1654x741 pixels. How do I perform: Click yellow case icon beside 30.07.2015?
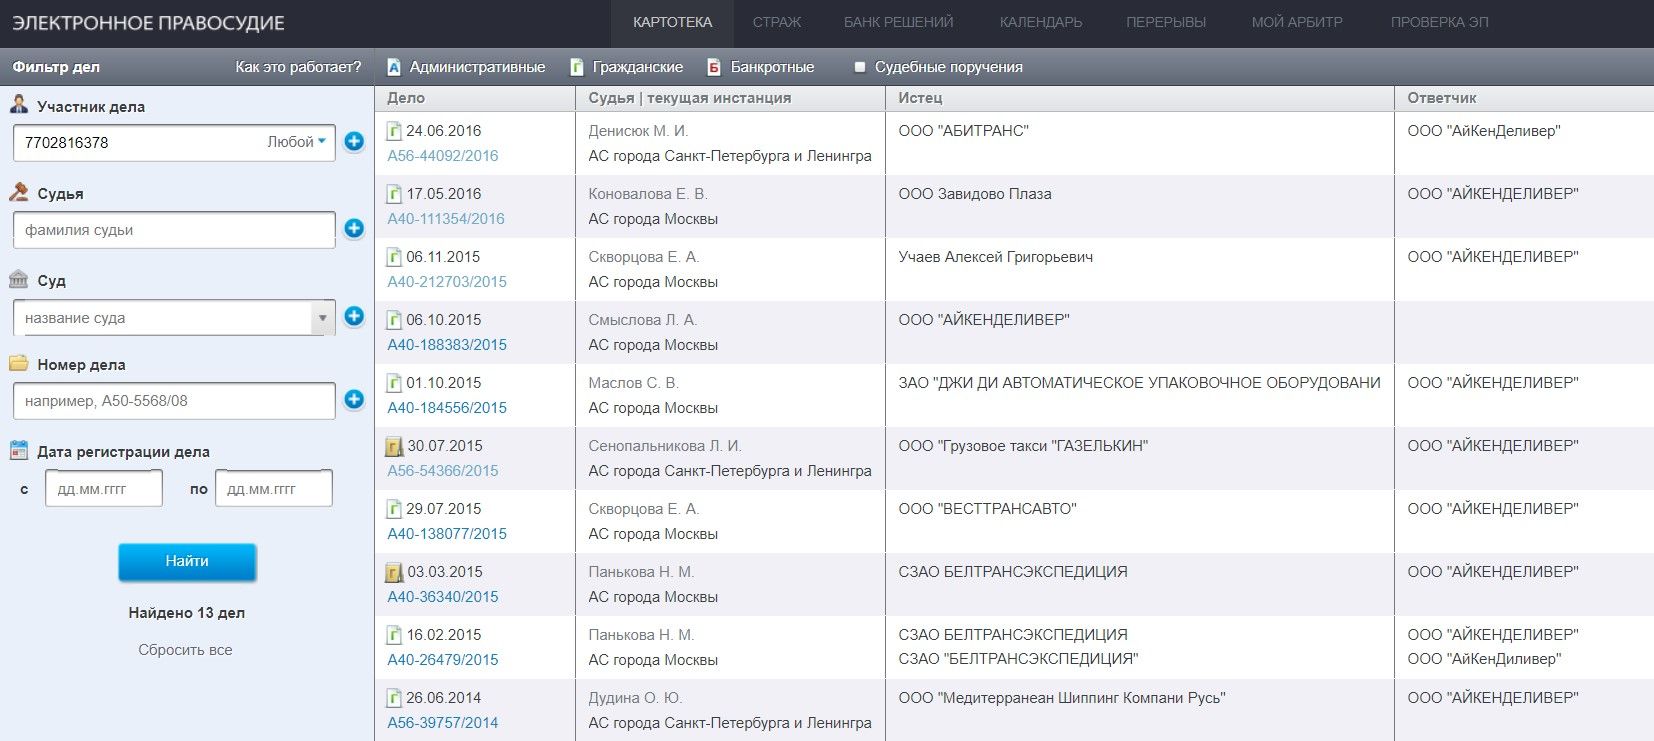[395, 446]
